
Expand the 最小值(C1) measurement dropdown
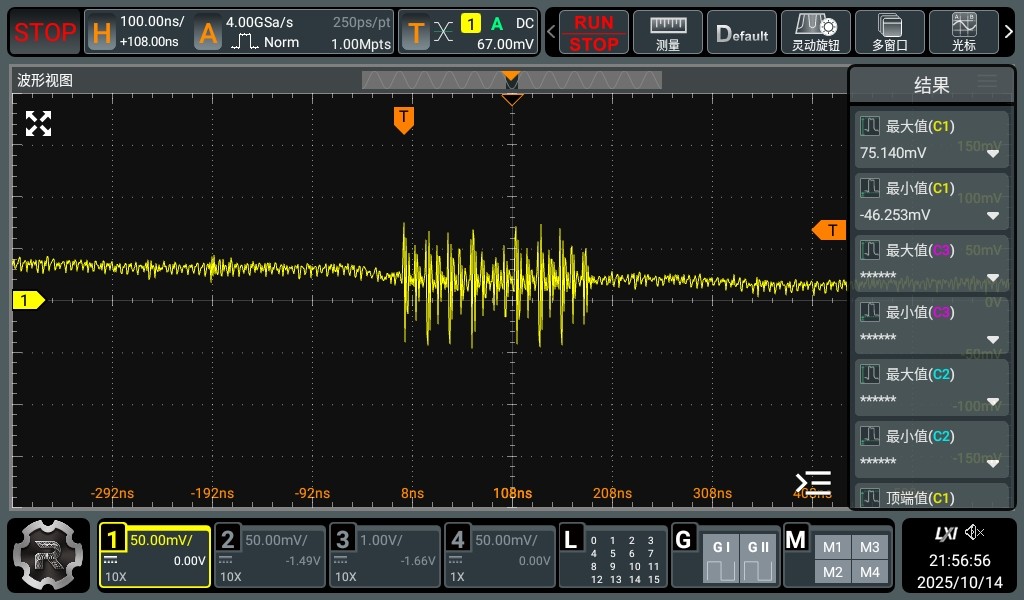[x=992, y=216]
